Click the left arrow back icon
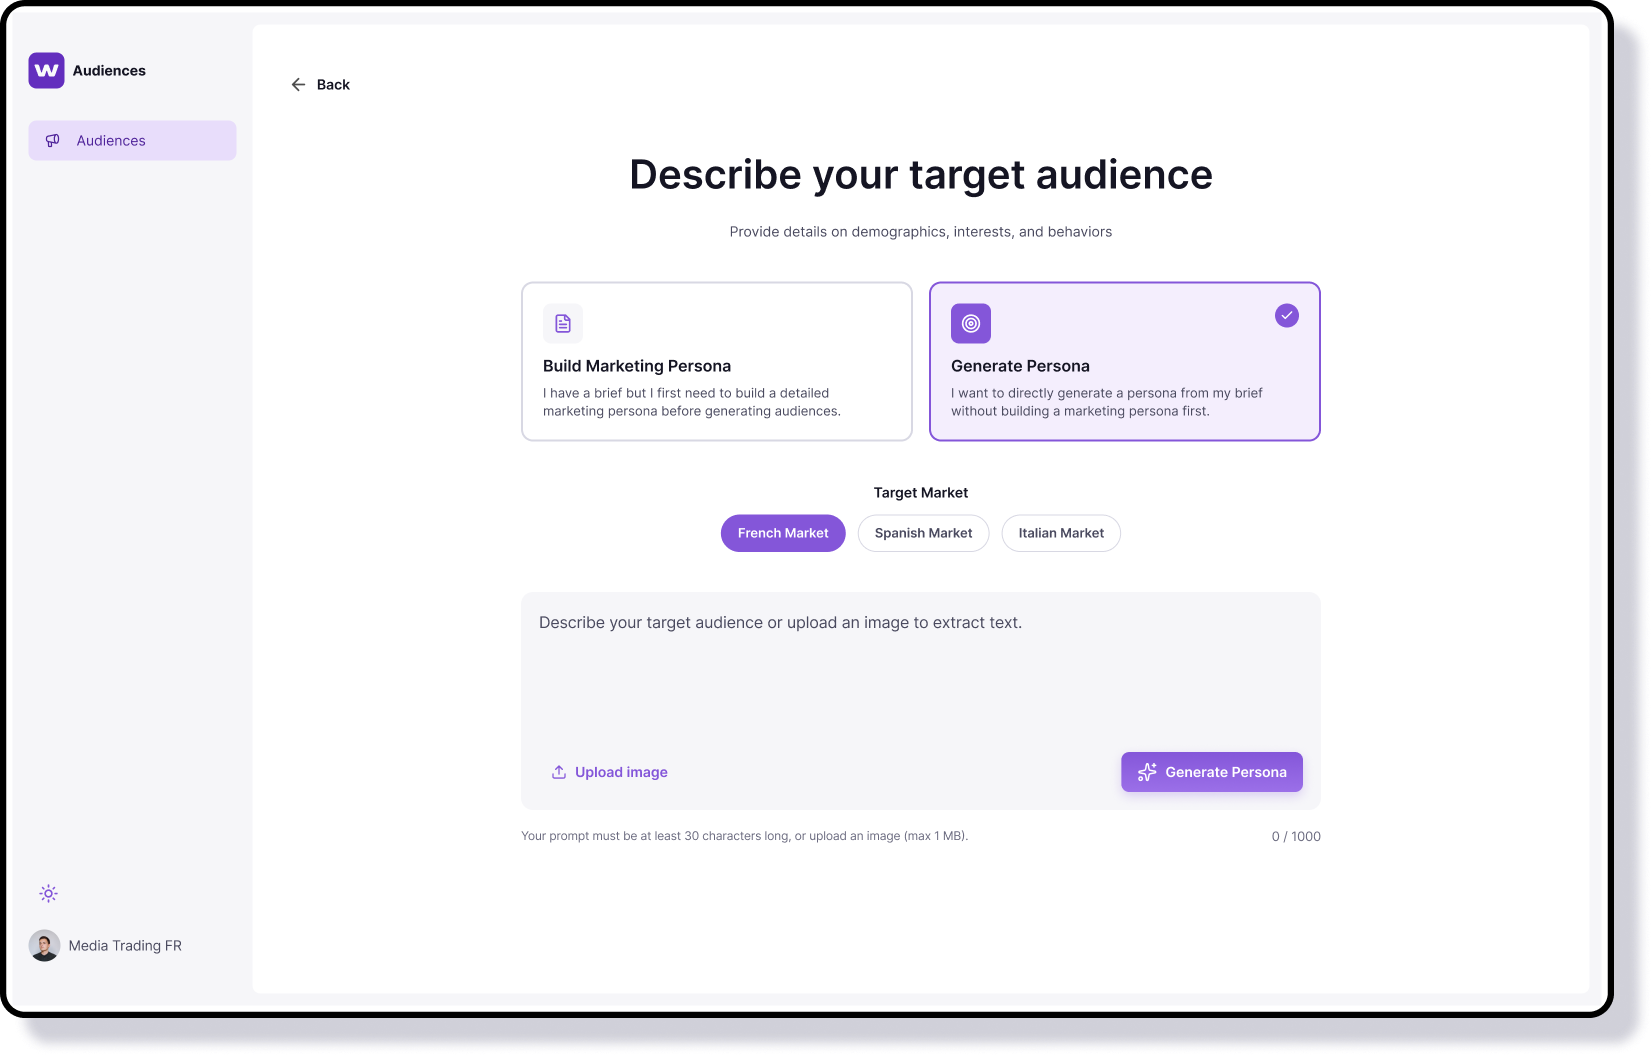 click(x=298, y=85)
